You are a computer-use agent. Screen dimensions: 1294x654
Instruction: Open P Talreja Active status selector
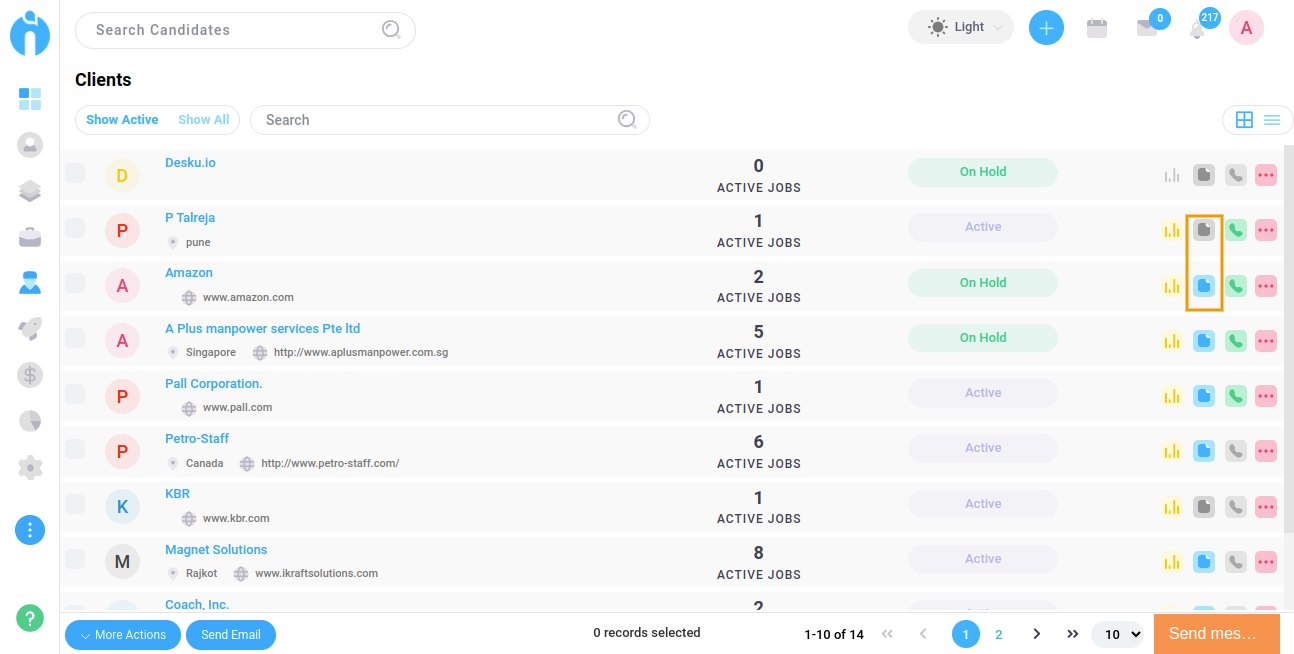pyautogui.click(x=982, y=227)
